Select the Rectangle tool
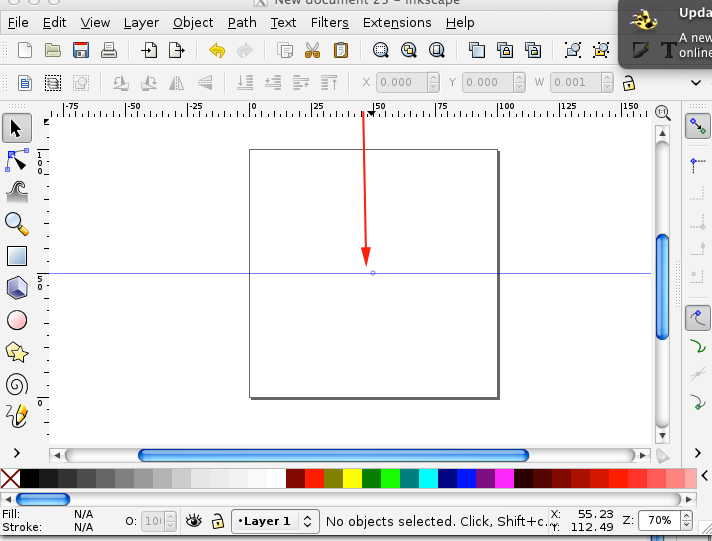Screen dimensions: 712x541 coord(17,256)
